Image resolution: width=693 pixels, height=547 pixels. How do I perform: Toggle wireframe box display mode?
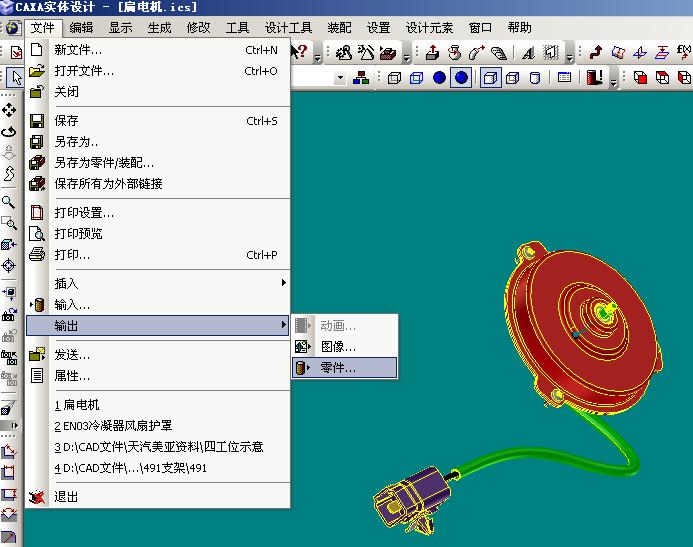(394, 78)
